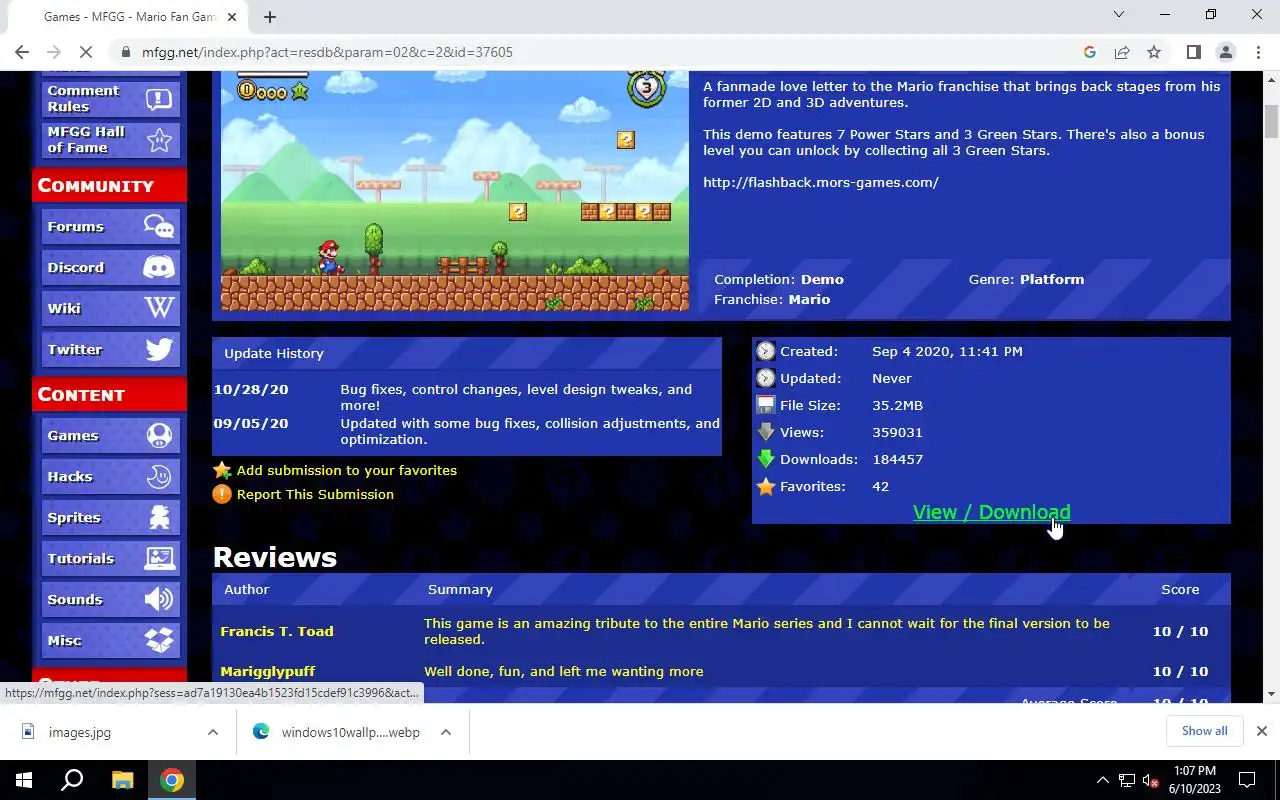Open the Chrome profile avatar
Viewport: 1280px width, 800px height.
click(1225, 52)
